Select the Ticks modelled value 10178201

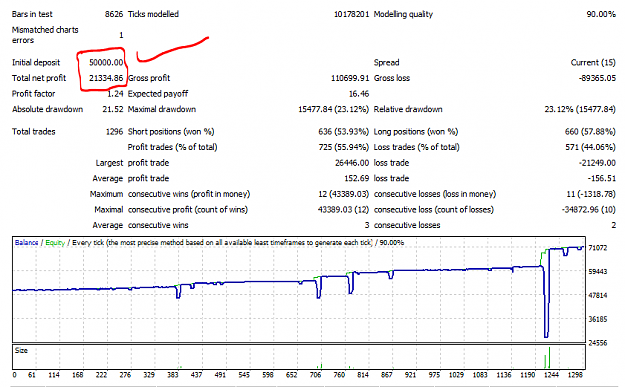click(352, 14)
